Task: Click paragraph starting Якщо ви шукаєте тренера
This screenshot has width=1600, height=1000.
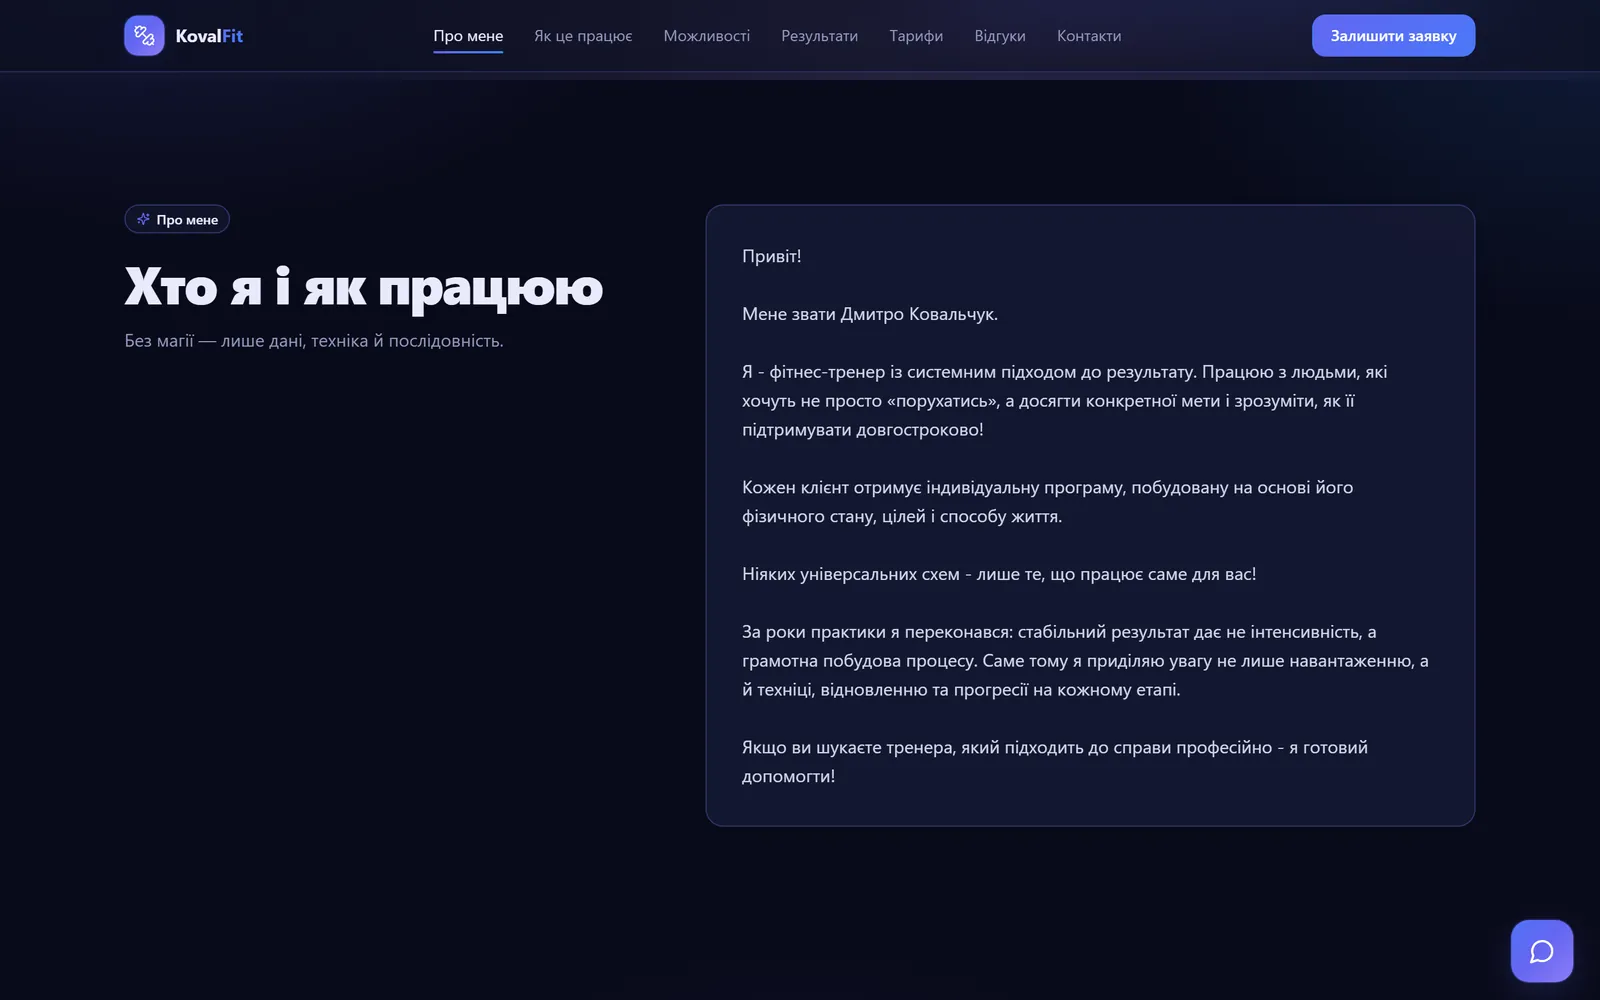Action: pyautogui.click(x=1055, y=762)
